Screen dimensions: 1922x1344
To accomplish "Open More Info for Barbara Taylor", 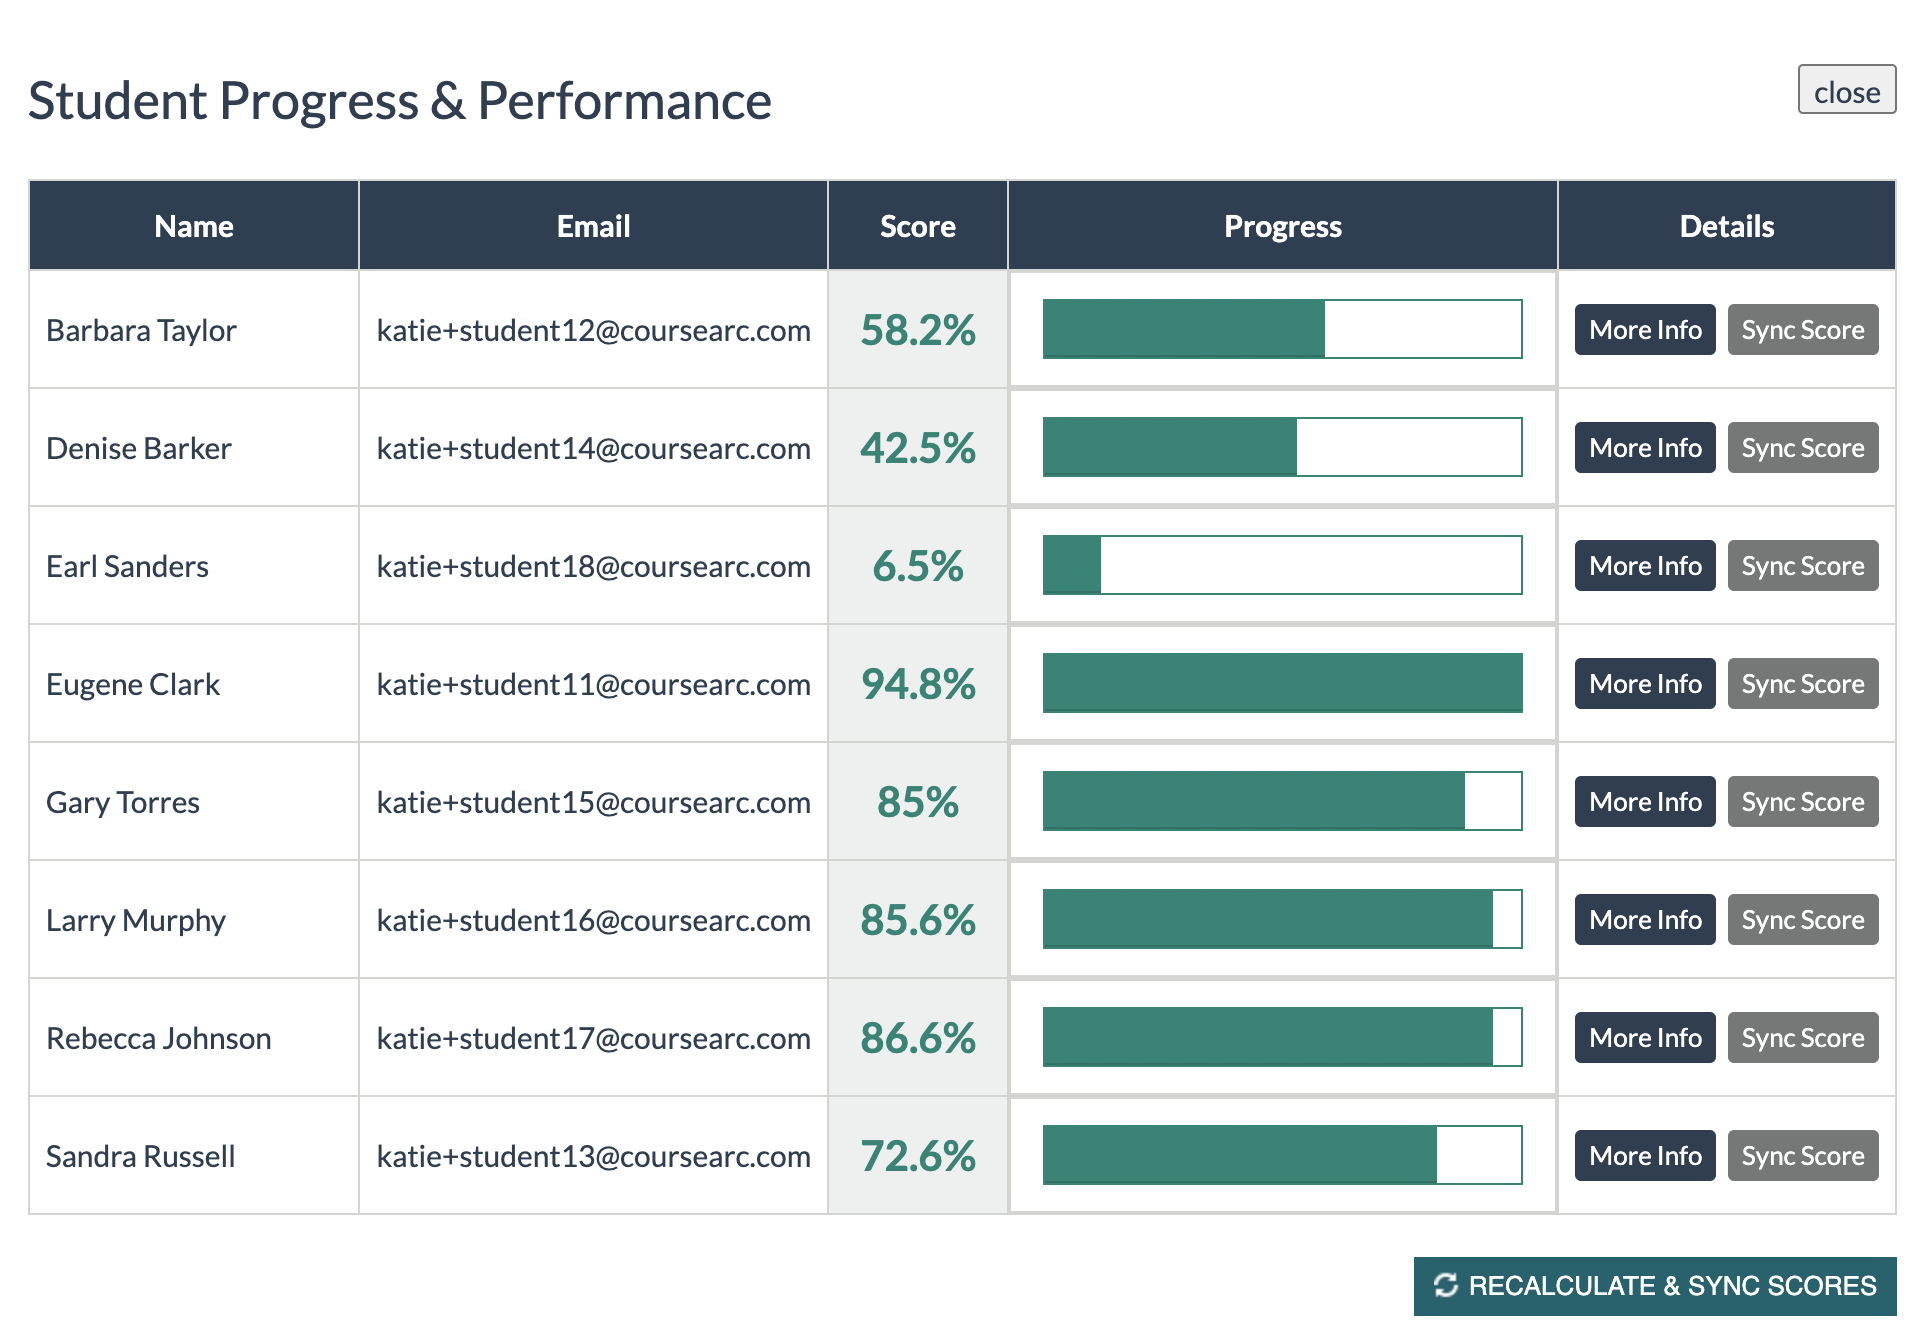I will tap(1644, 329).
